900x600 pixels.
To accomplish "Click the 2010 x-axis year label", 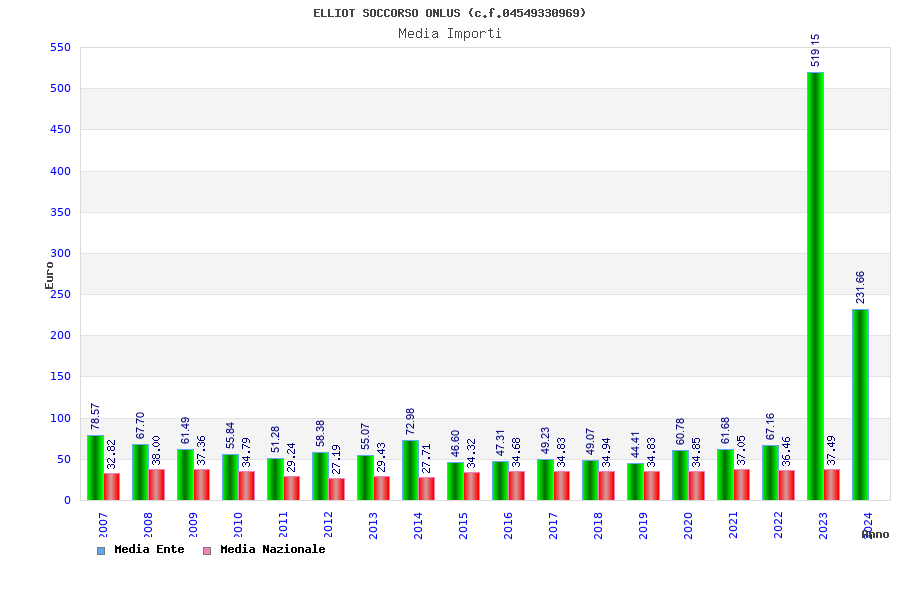I will click(x=238, y=525).
